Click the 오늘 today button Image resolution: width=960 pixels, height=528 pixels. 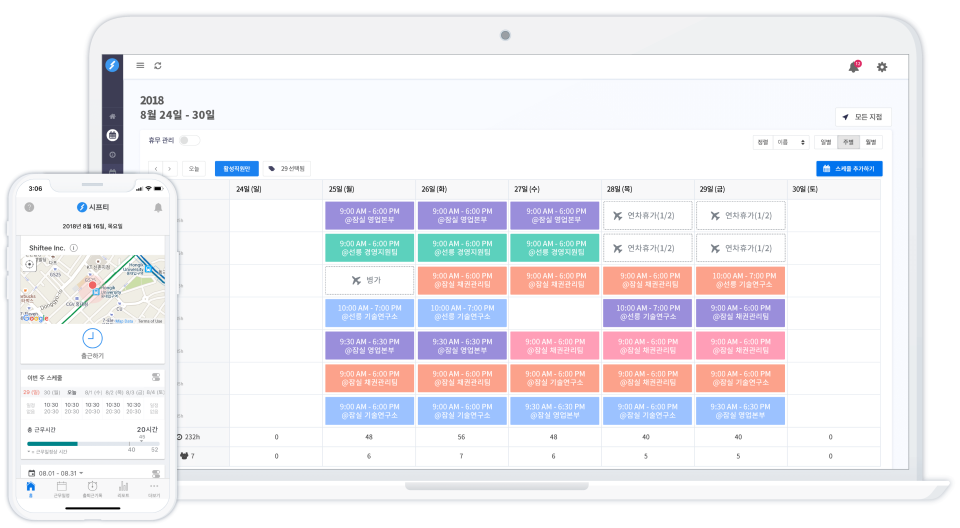pyautogui.click(x=194, y=168)
